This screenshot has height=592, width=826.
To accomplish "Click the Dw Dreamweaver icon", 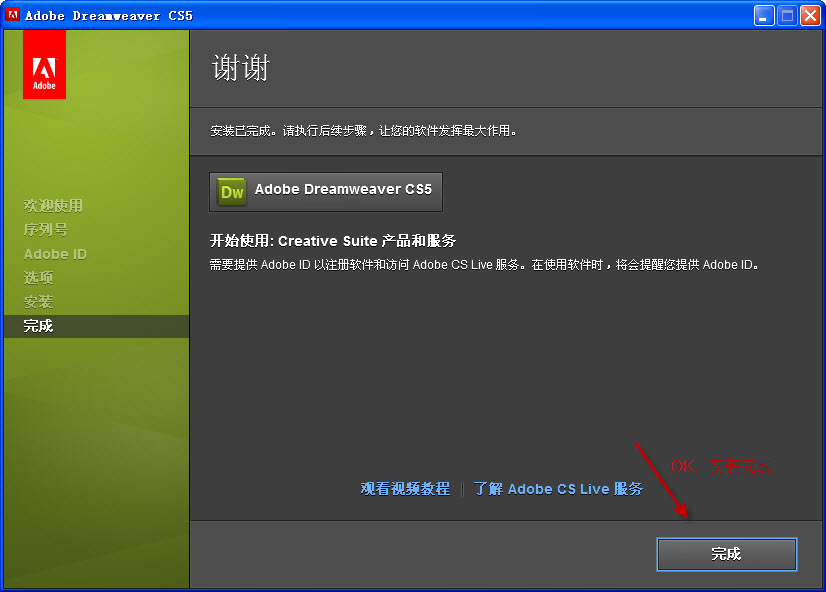I will pos(232,192).
